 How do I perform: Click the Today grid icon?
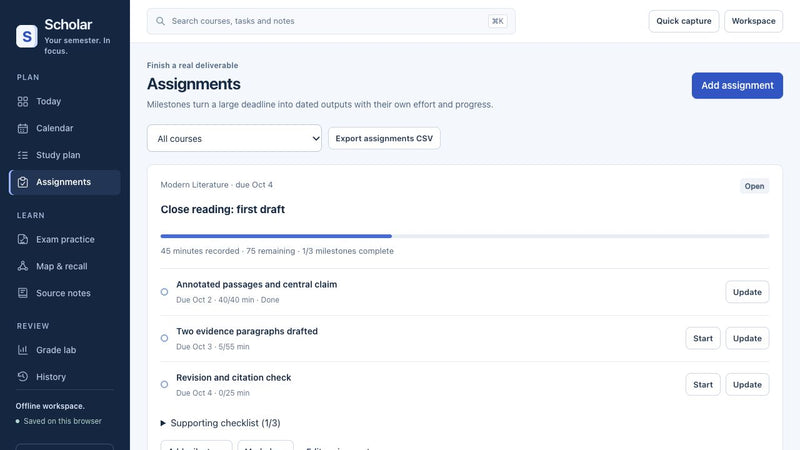tap(22, 102)
